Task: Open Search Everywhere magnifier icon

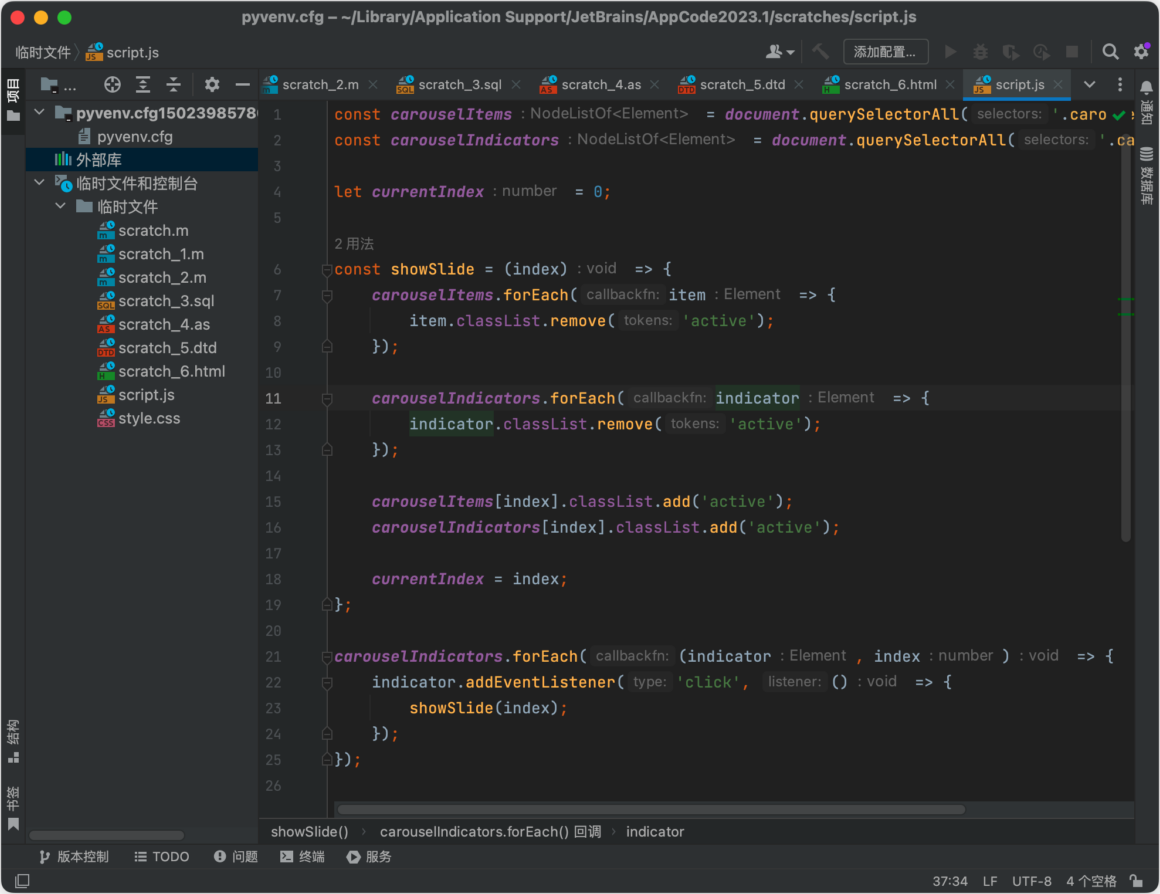Action: pos(1110,52)
